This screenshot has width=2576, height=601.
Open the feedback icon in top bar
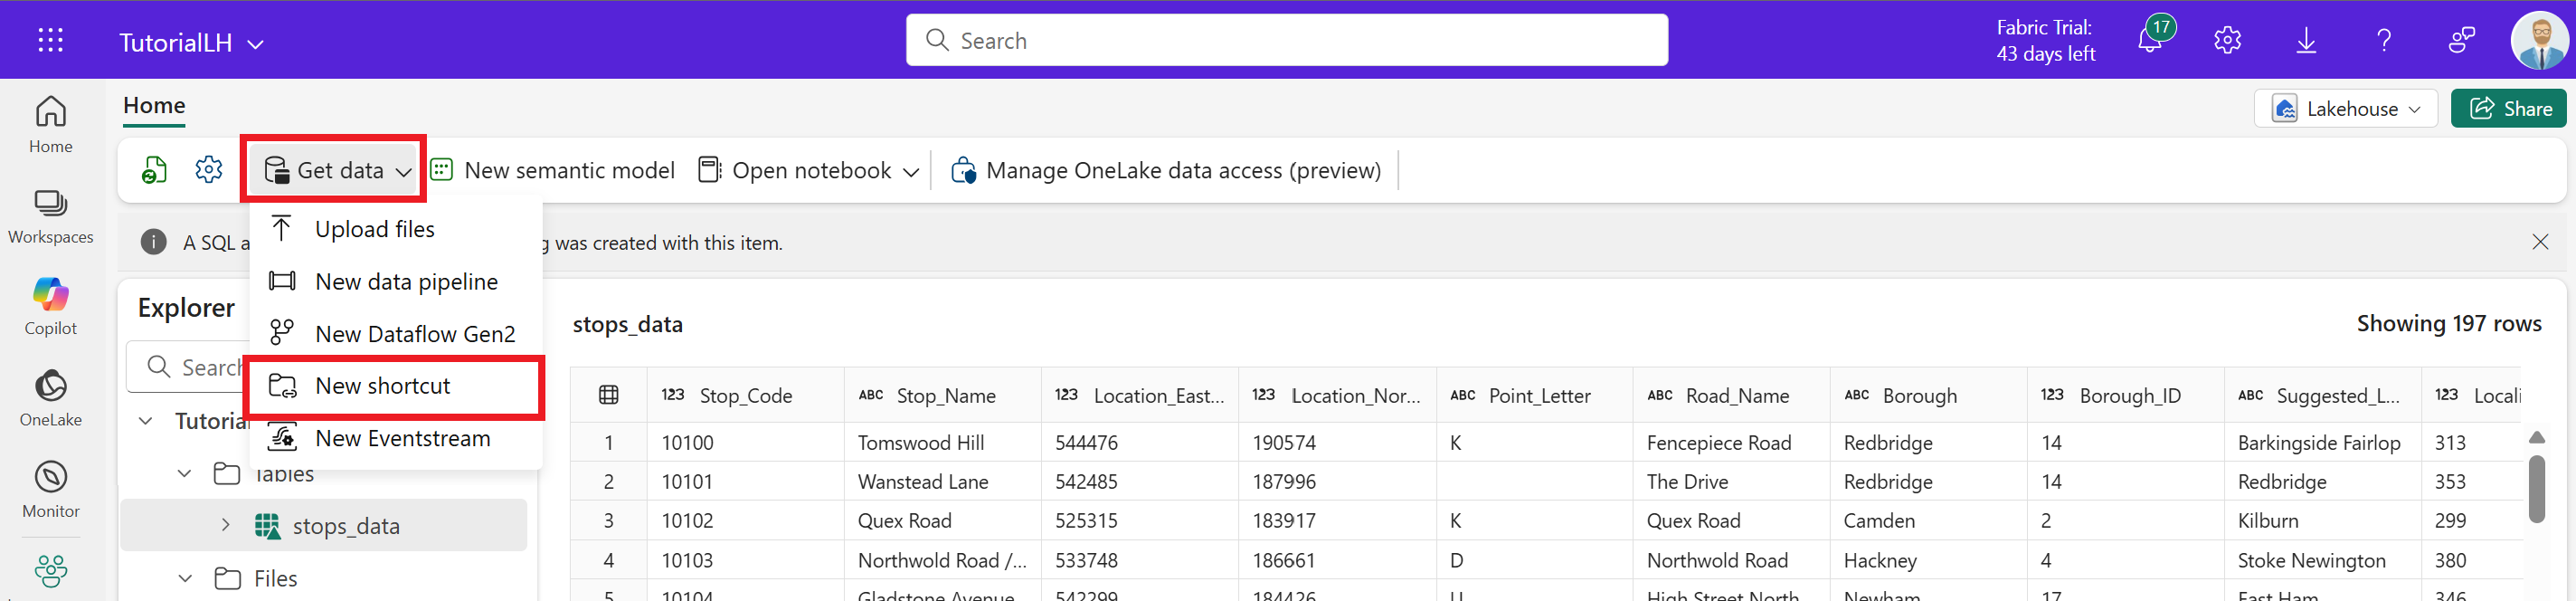2462,40
